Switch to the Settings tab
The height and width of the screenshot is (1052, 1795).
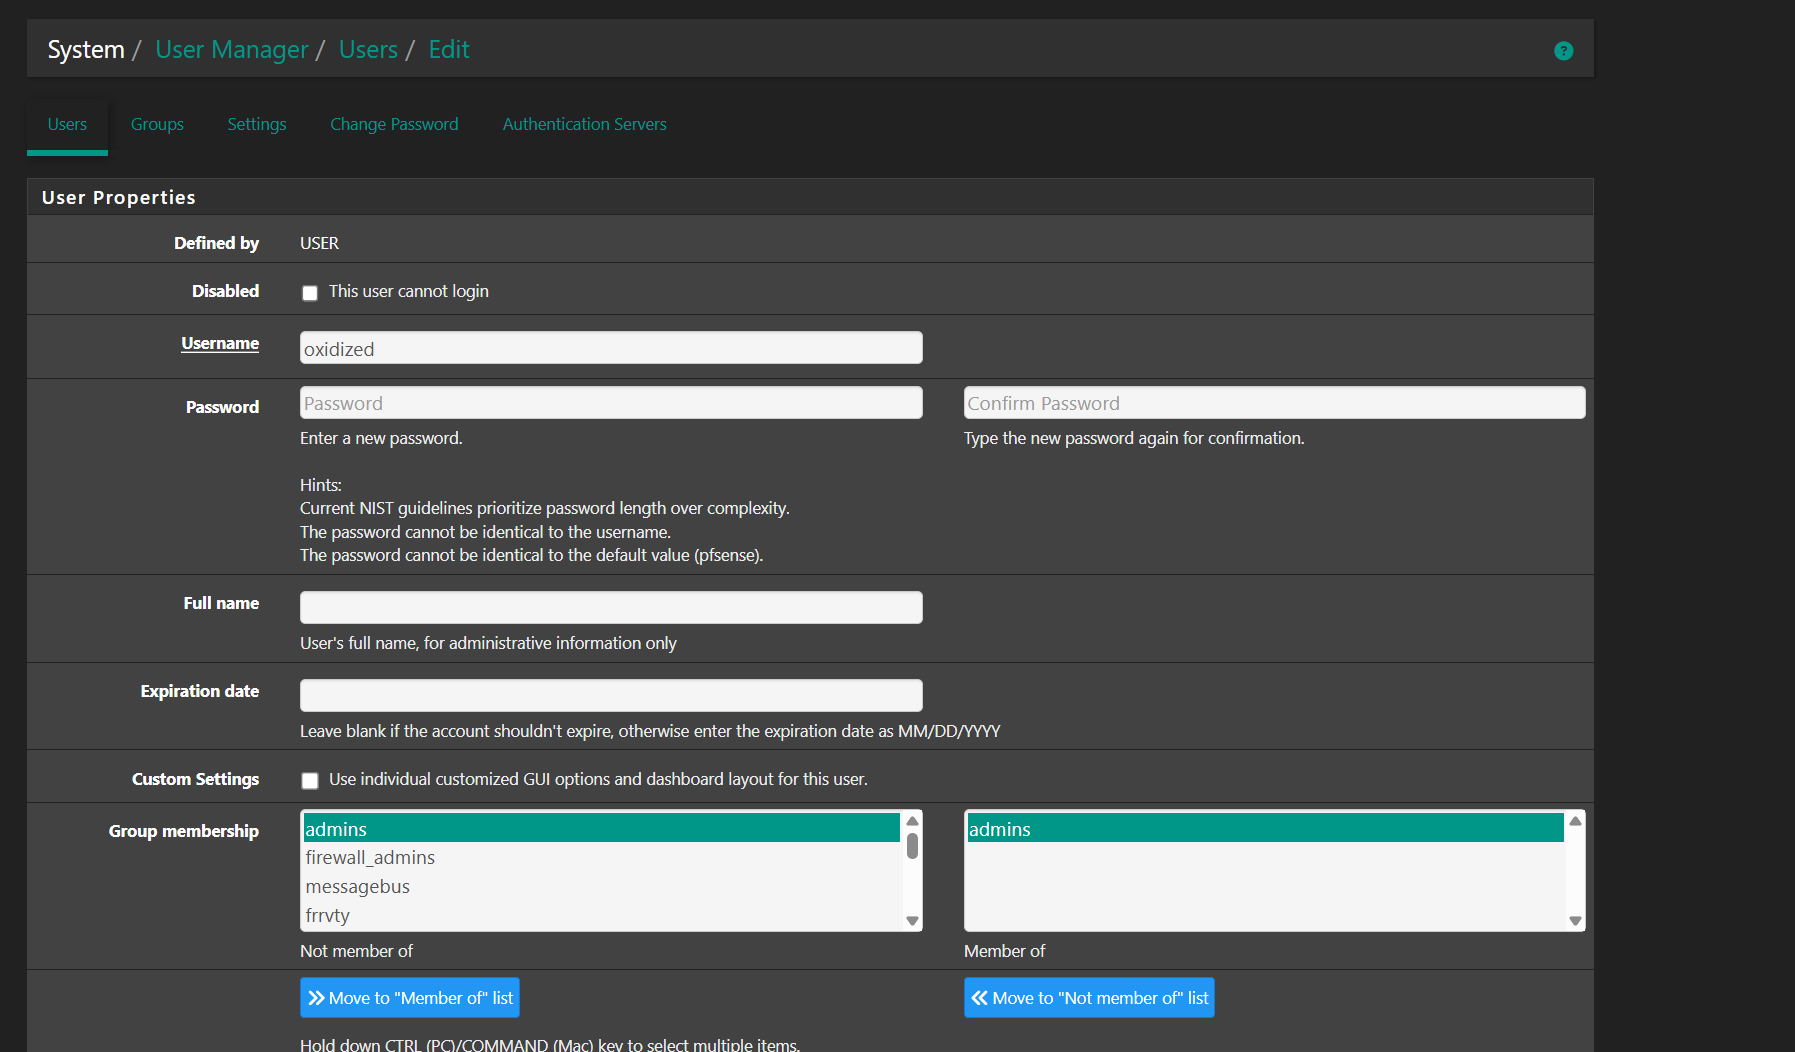click(x=257, y=124)
